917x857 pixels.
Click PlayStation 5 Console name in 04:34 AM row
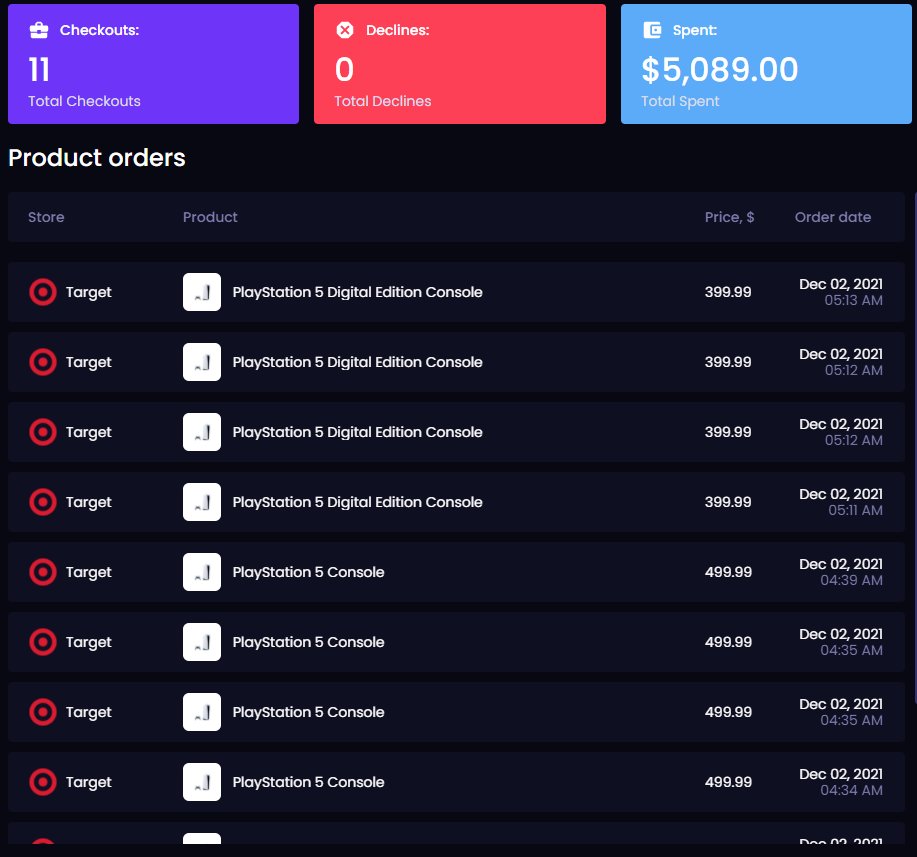click(x=308, y=782)
